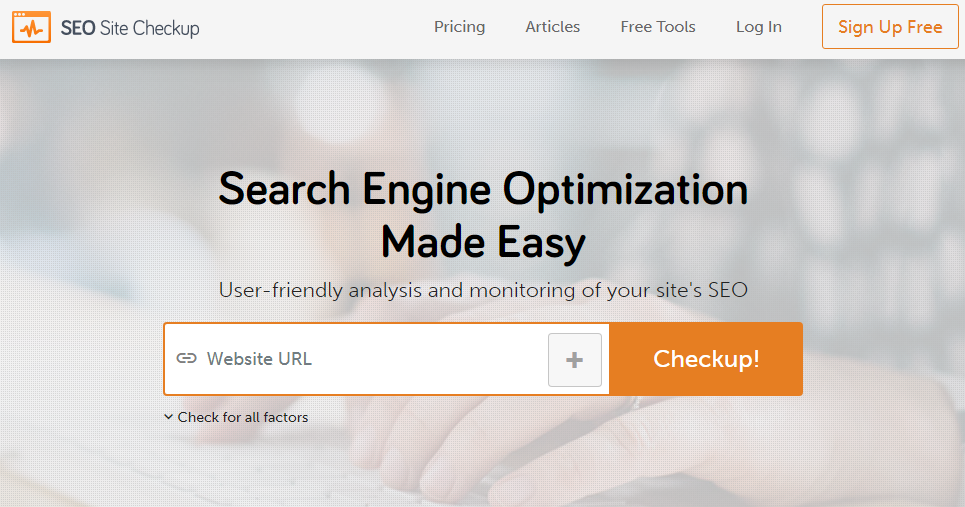Click the word Search in the headline
This screenshot has width=965, height=507.
(284, 189)
